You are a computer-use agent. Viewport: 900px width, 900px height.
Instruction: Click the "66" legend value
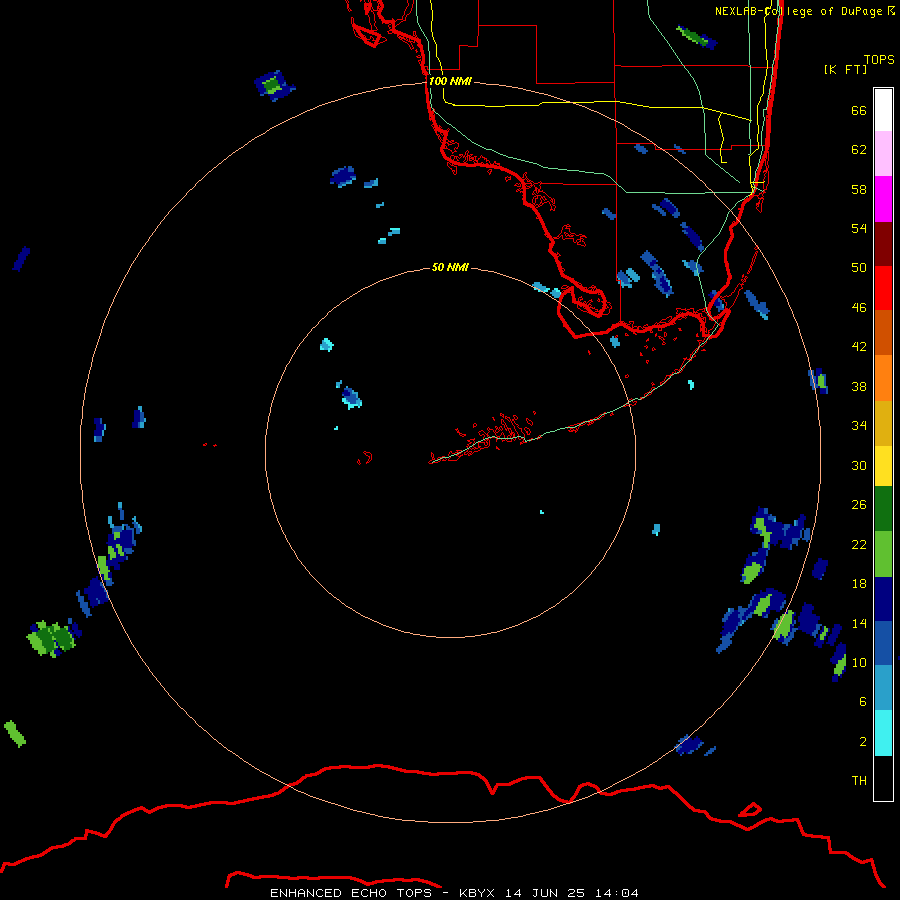pos(859,110)
